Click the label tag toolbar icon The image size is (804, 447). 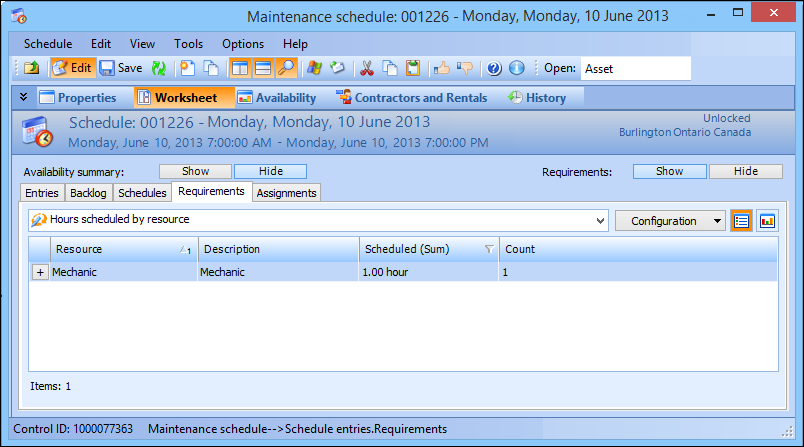(x=337, y=68)
